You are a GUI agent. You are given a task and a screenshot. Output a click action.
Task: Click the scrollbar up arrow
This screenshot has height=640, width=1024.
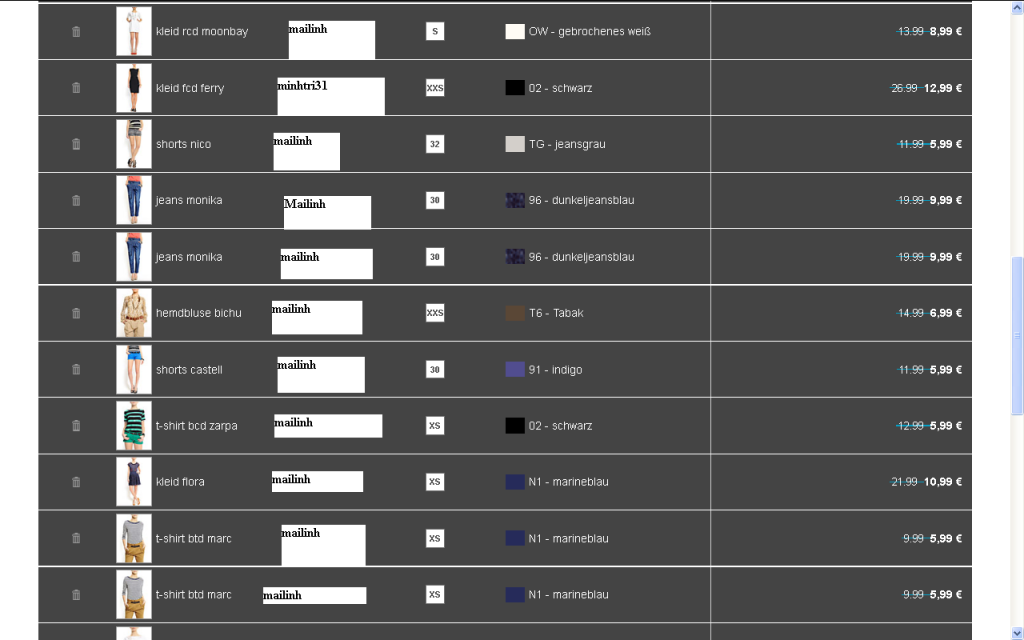point(1017,7)
